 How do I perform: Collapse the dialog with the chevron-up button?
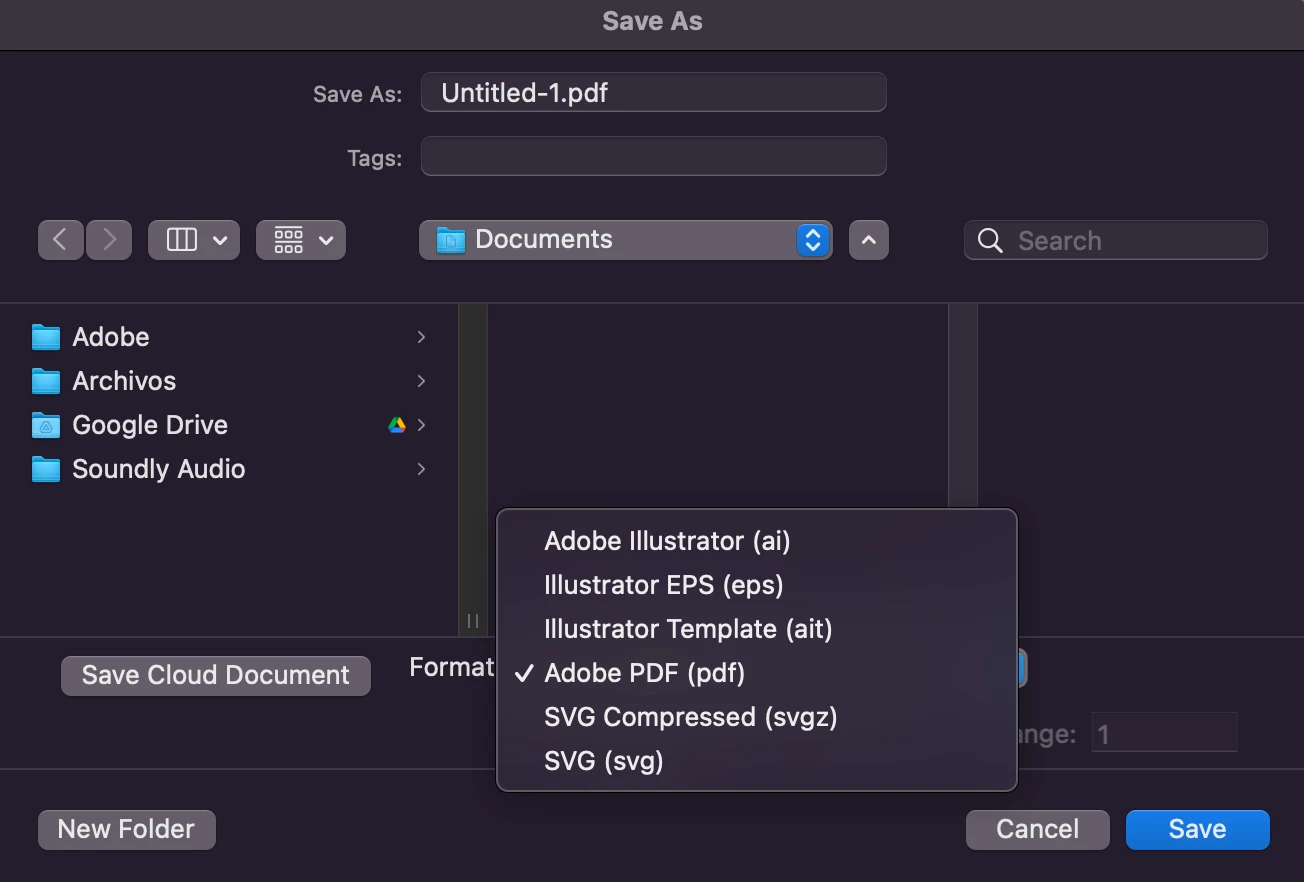869,240
